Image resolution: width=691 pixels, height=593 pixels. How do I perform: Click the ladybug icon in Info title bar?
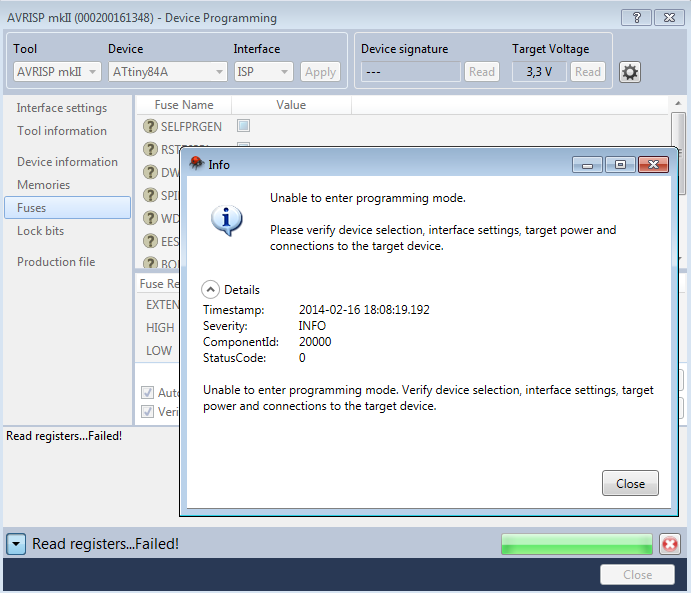(197, 163)
